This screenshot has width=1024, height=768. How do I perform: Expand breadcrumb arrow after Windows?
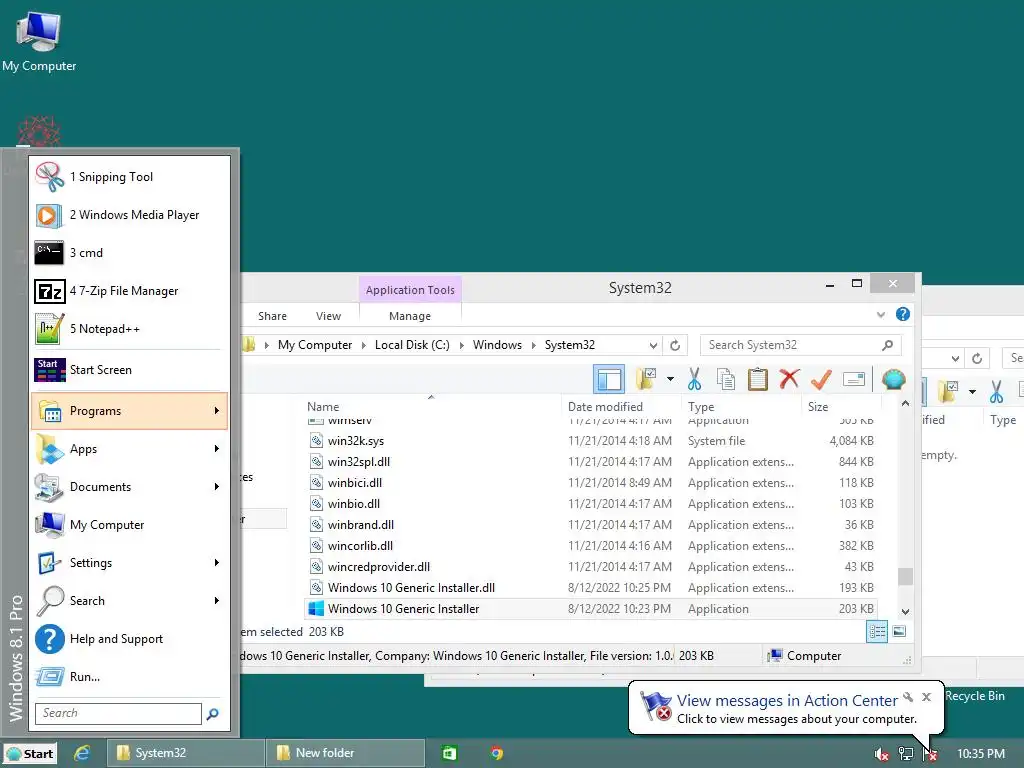[x=534, y=345]
